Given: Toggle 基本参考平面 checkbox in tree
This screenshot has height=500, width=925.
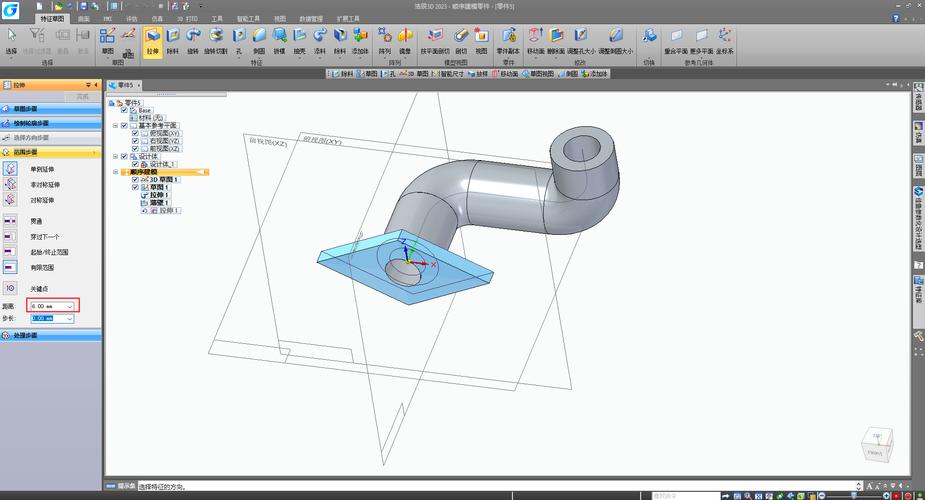Looking at the screenshot, I should [x=124, y=126].
